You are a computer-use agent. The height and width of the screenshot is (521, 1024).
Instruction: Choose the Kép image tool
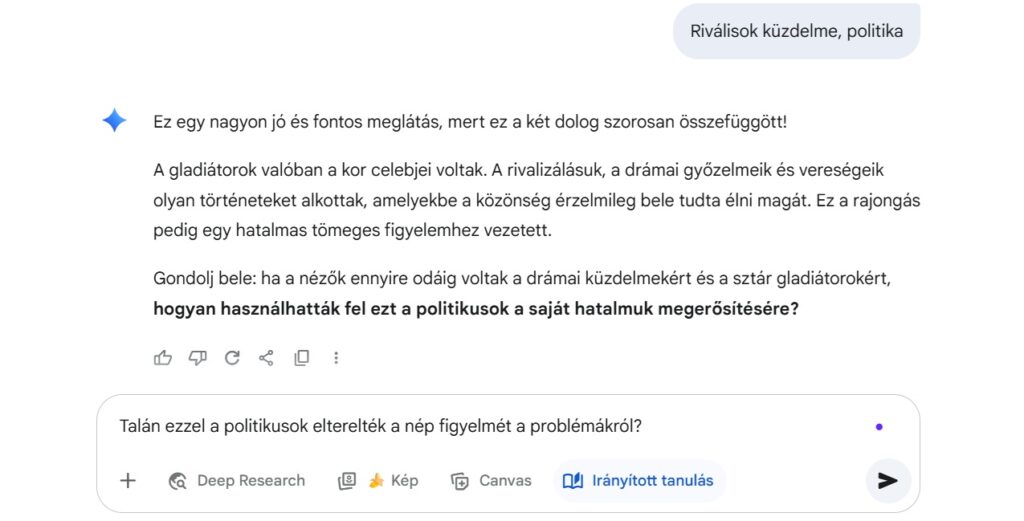point(378,481)
